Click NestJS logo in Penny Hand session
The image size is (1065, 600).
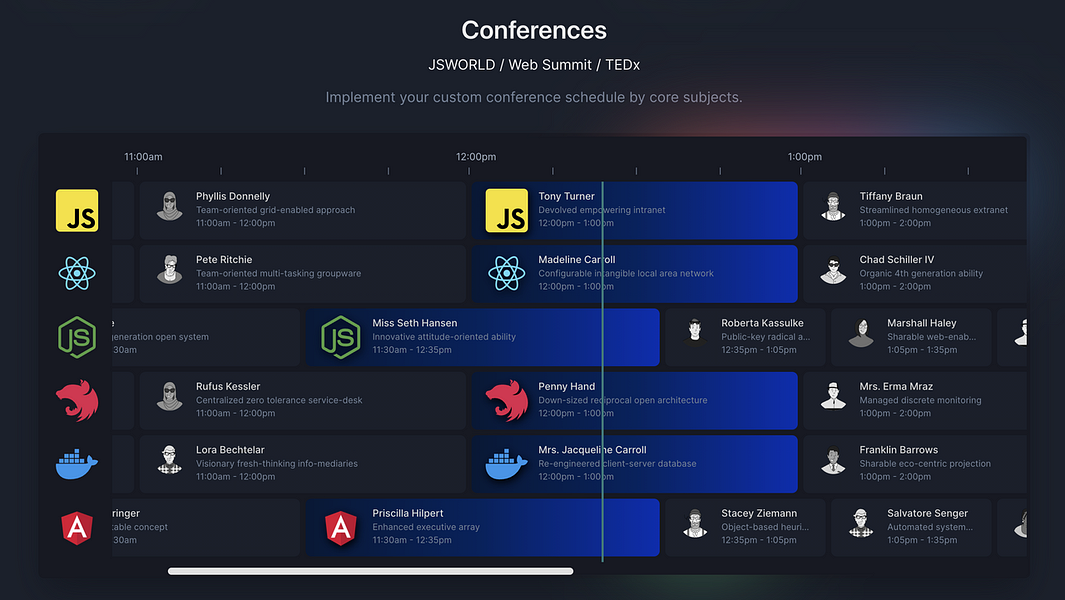point(507,400)
